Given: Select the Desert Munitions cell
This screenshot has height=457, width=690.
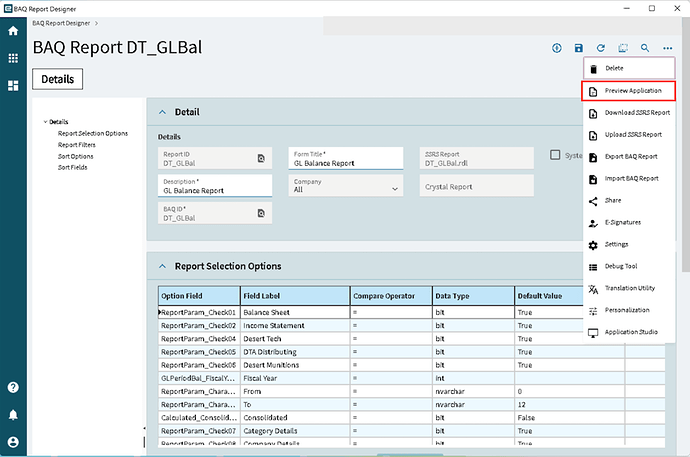Looking at the screenshot, I should [x=295, y=365].
